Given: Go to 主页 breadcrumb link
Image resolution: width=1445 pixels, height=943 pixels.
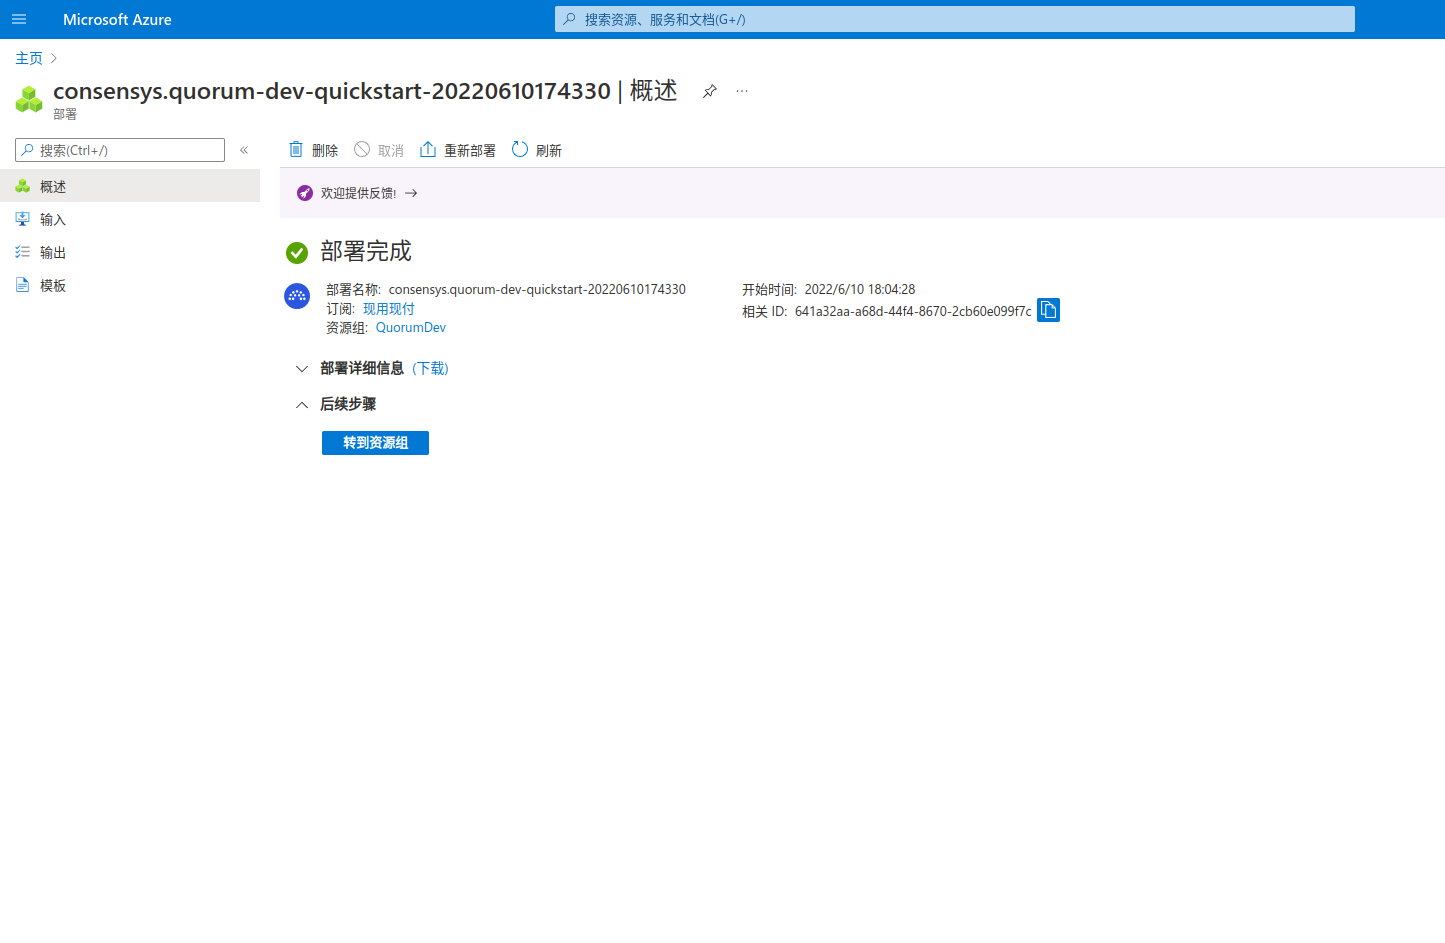Looking at the screenshot, I should pos(29,58).
